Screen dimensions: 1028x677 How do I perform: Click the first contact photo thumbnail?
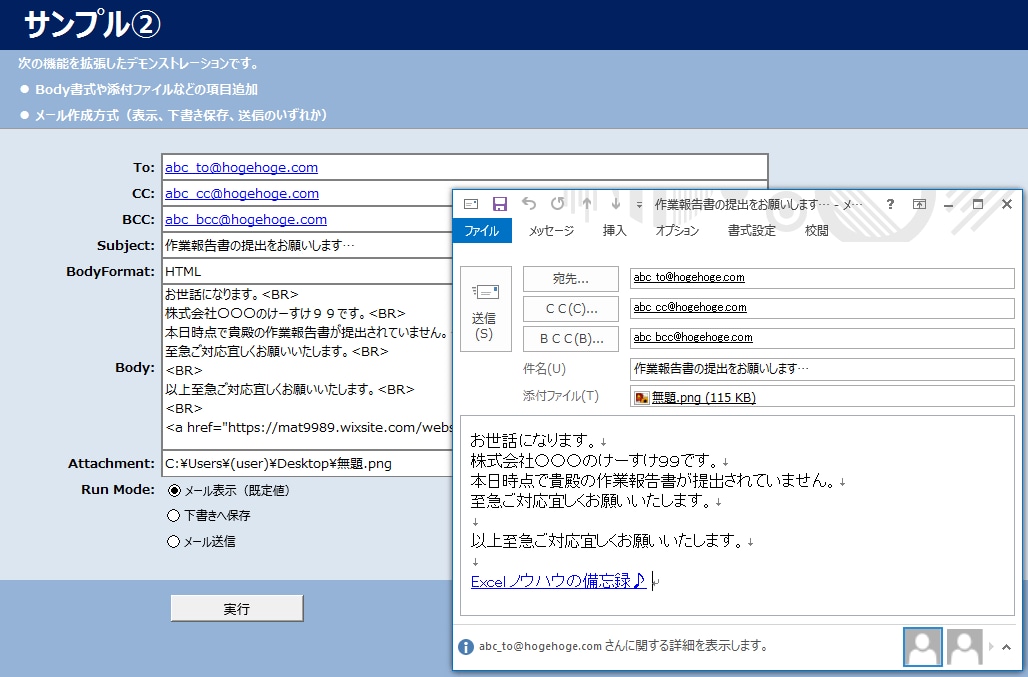click(922, 647)
